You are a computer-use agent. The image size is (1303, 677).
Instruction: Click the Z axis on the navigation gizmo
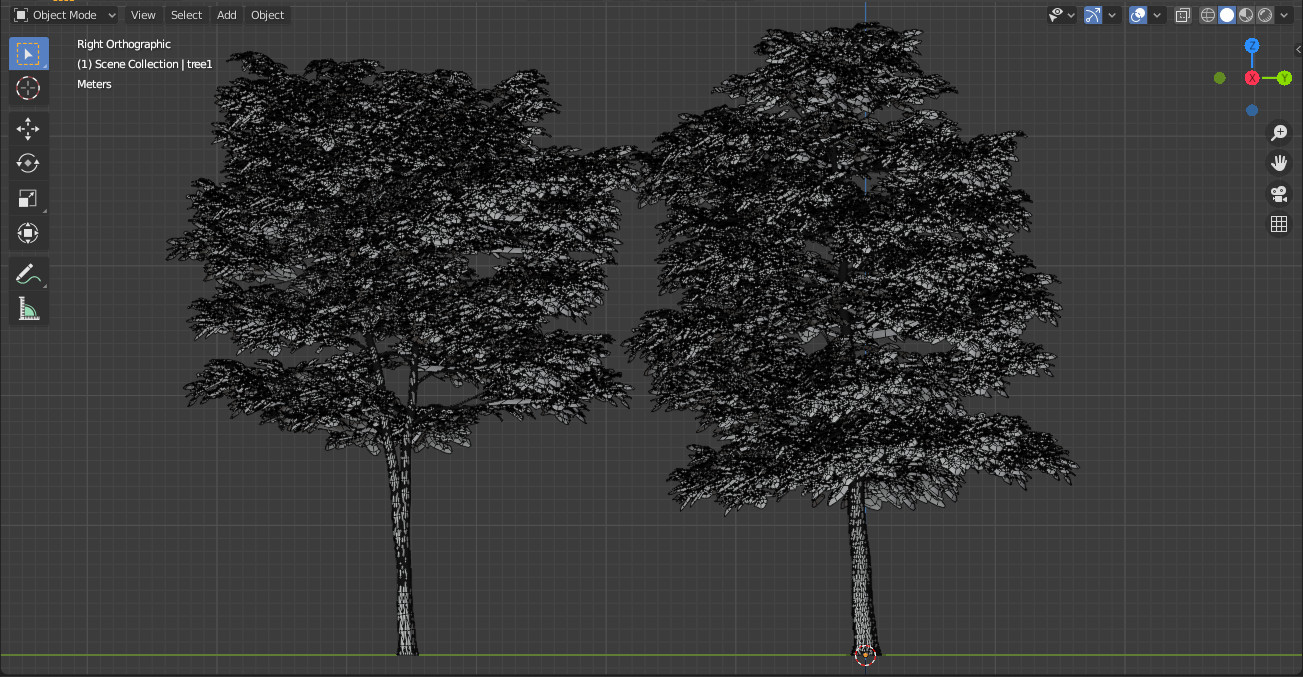[1252, 45]
